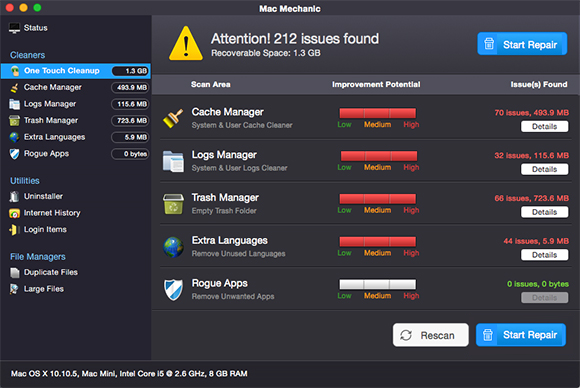Open Details for Cache Manager issues
This screenshot has width=580, height=388.
pos(544,126)
